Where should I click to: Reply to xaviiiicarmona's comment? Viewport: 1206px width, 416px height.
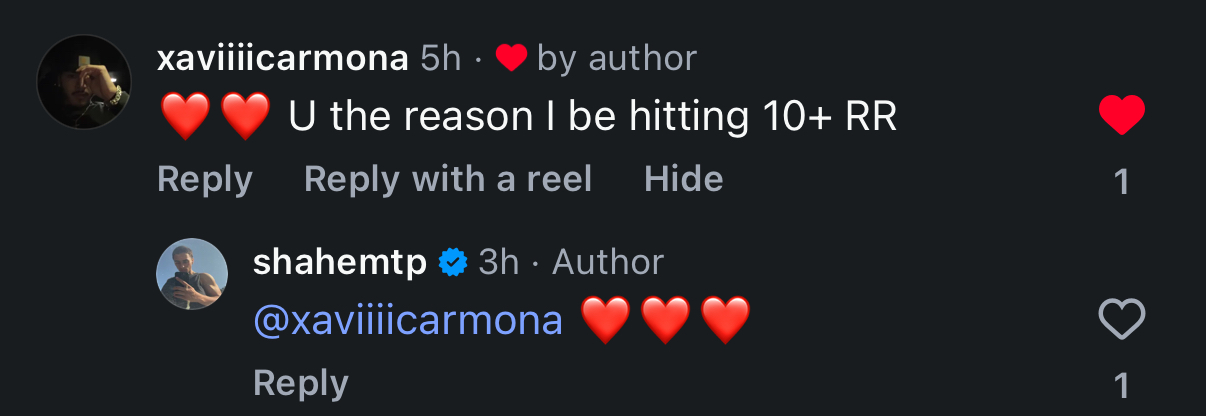point(205,179)
